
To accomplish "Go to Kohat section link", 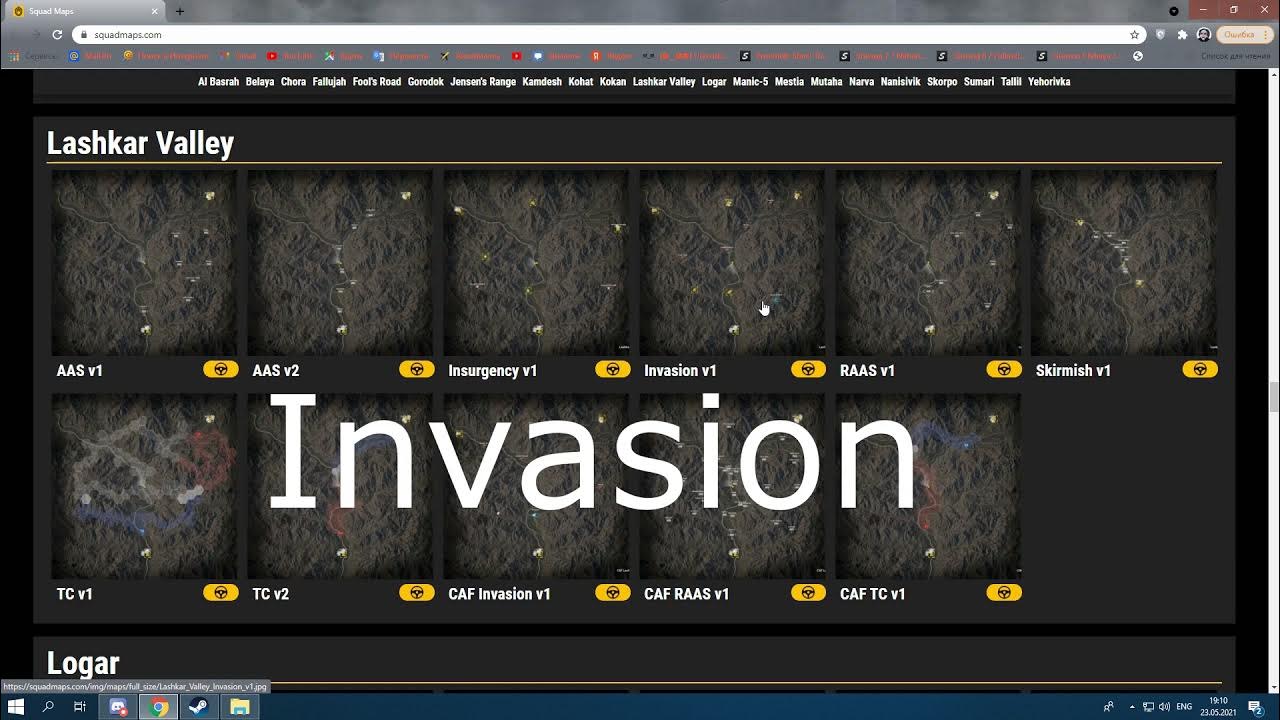I will point(581,82).
